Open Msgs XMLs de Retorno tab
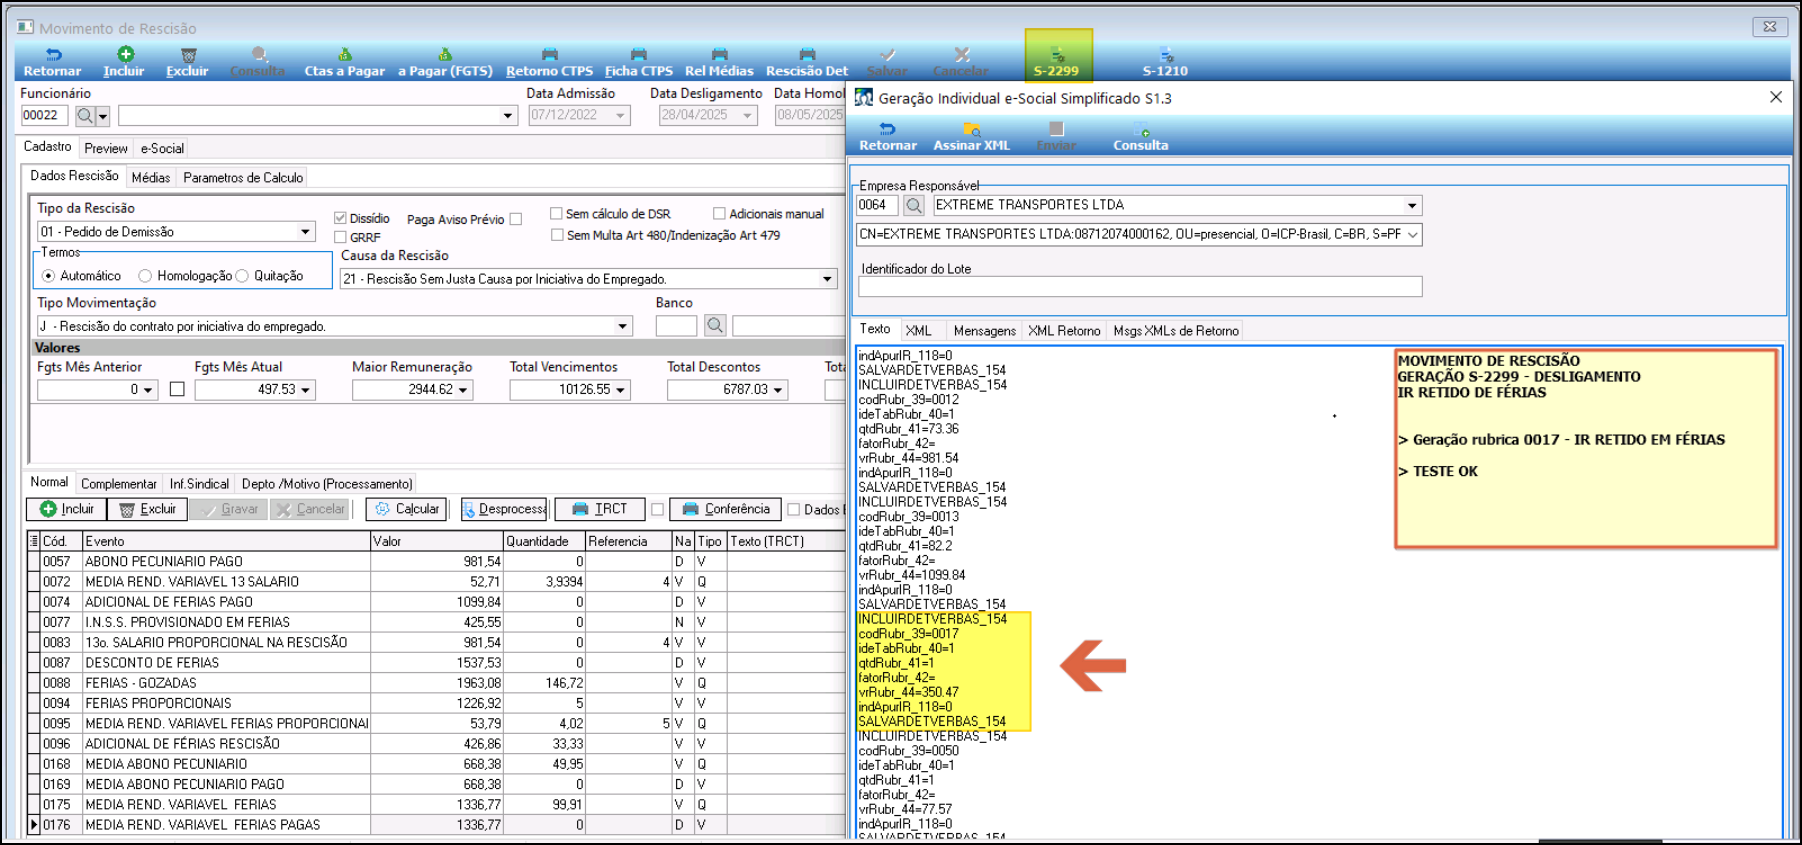Image resolution: width=1802 pixels, height=845 pixels. click(x=1176, y=331)
